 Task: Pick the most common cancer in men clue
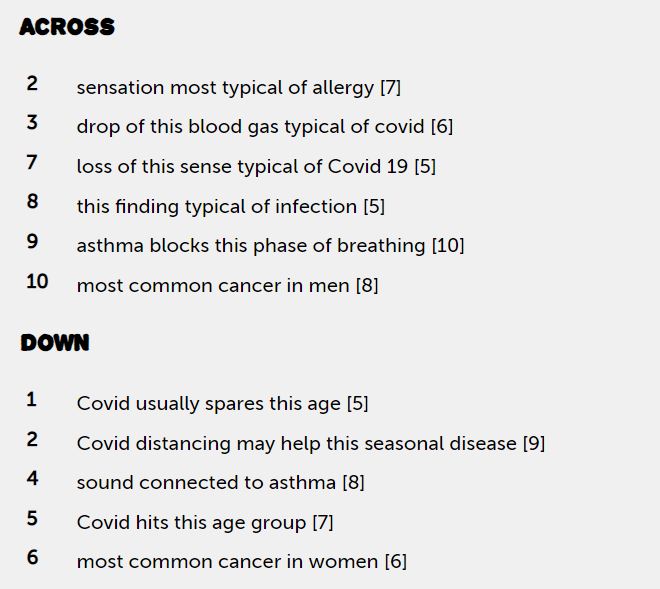tap(227, 285)
